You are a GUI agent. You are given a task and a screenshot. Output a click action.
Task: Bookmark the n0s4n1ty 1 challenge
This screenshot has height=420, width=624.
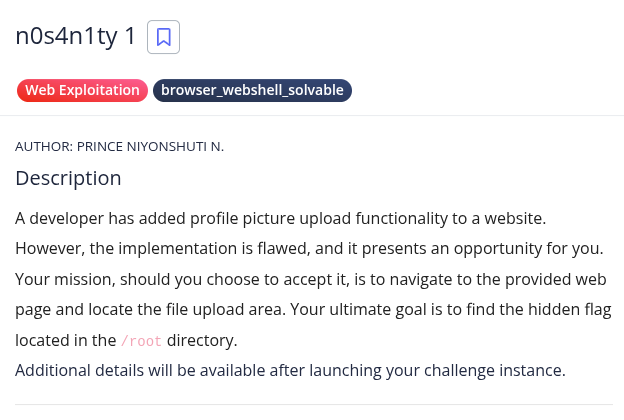pos(163,38)
